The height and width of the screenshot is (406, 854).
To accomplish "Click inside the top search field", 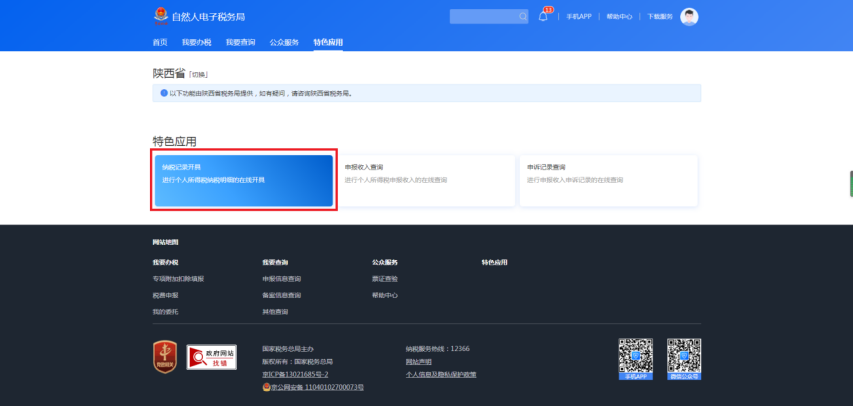I will (482, 17).
